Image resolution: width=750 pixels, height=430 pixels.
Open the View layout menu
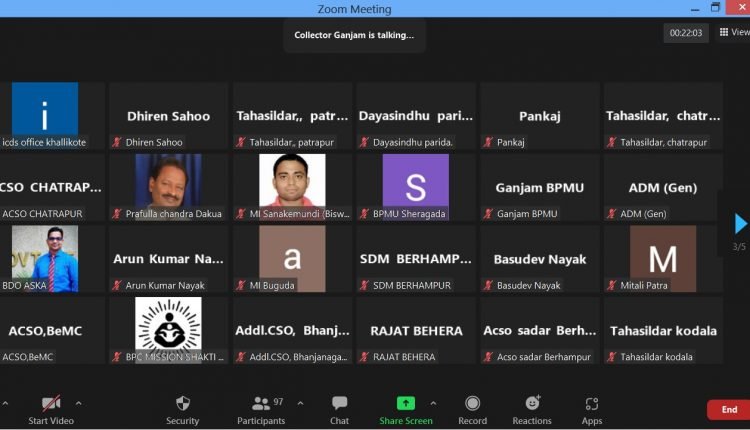pyautogui.click(x=733, y=32)
